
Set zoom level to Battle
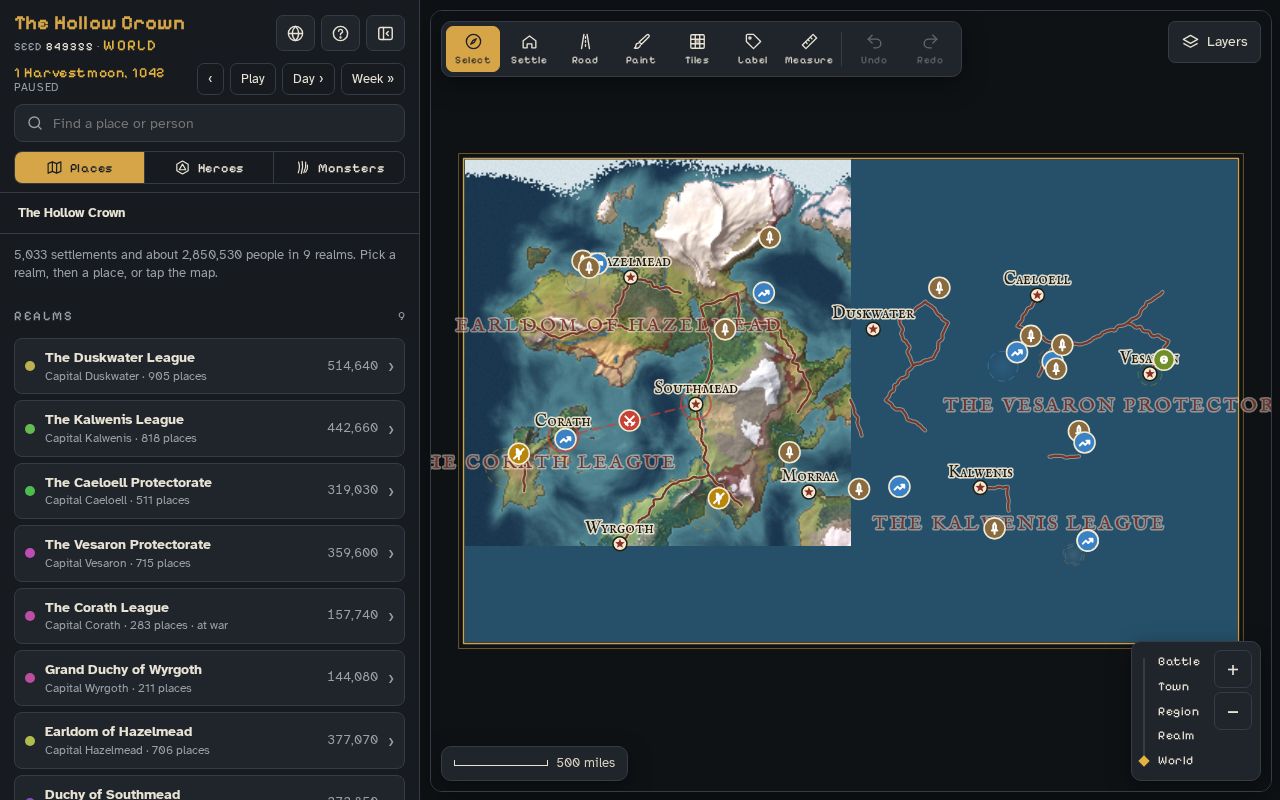click(x=1178, y=661)
